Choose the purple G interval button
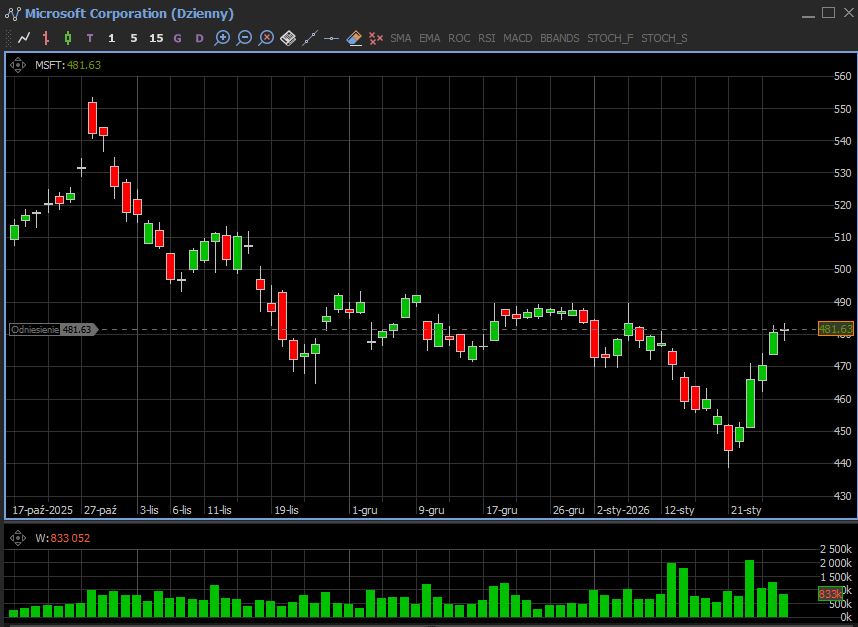The width and height of the screenshot is (858, 627). click(x=178, y=38)
